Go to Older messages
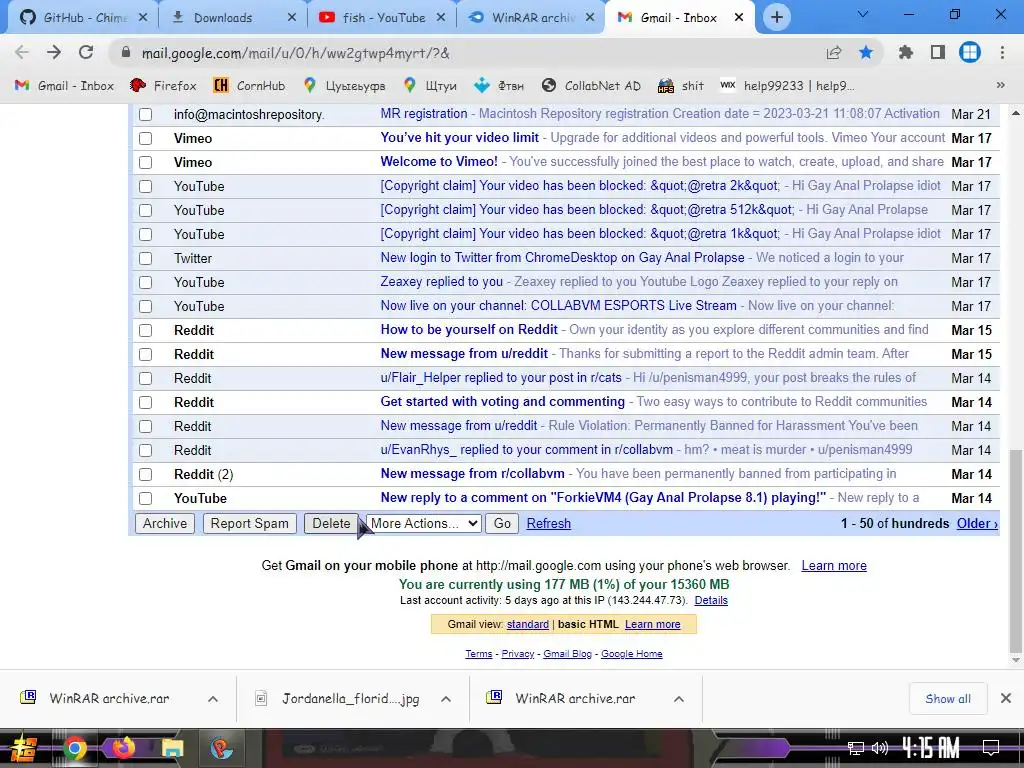This screenshot has width=1024, height=768. (977, 523)
